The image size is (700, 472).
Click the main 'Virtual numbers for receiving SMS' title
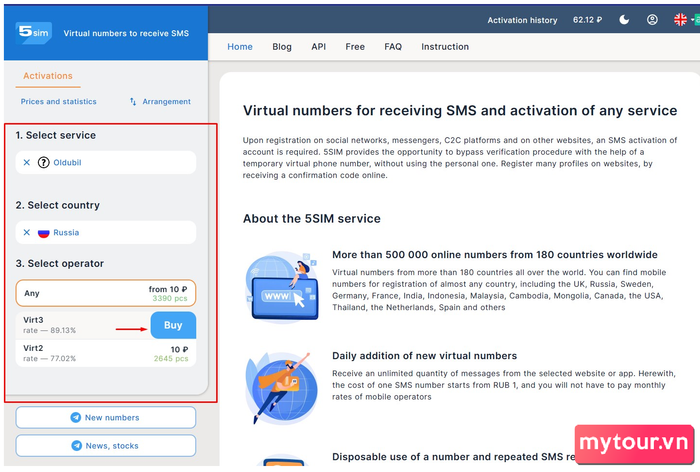click(x=460, y=111)
